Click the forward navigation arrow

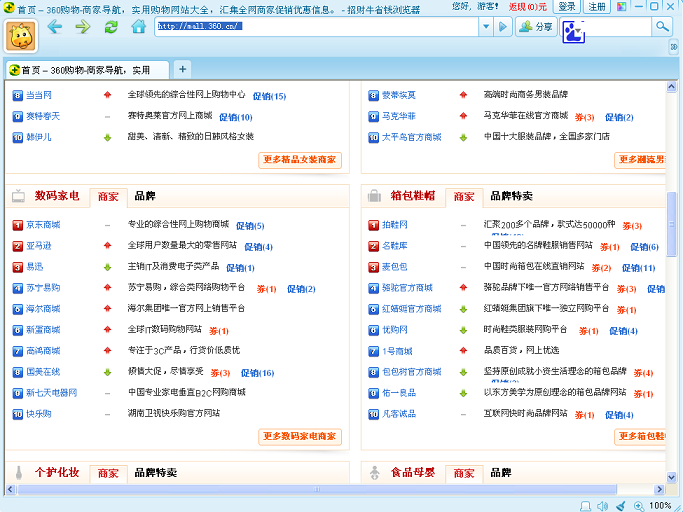click(x=82, y=26)
